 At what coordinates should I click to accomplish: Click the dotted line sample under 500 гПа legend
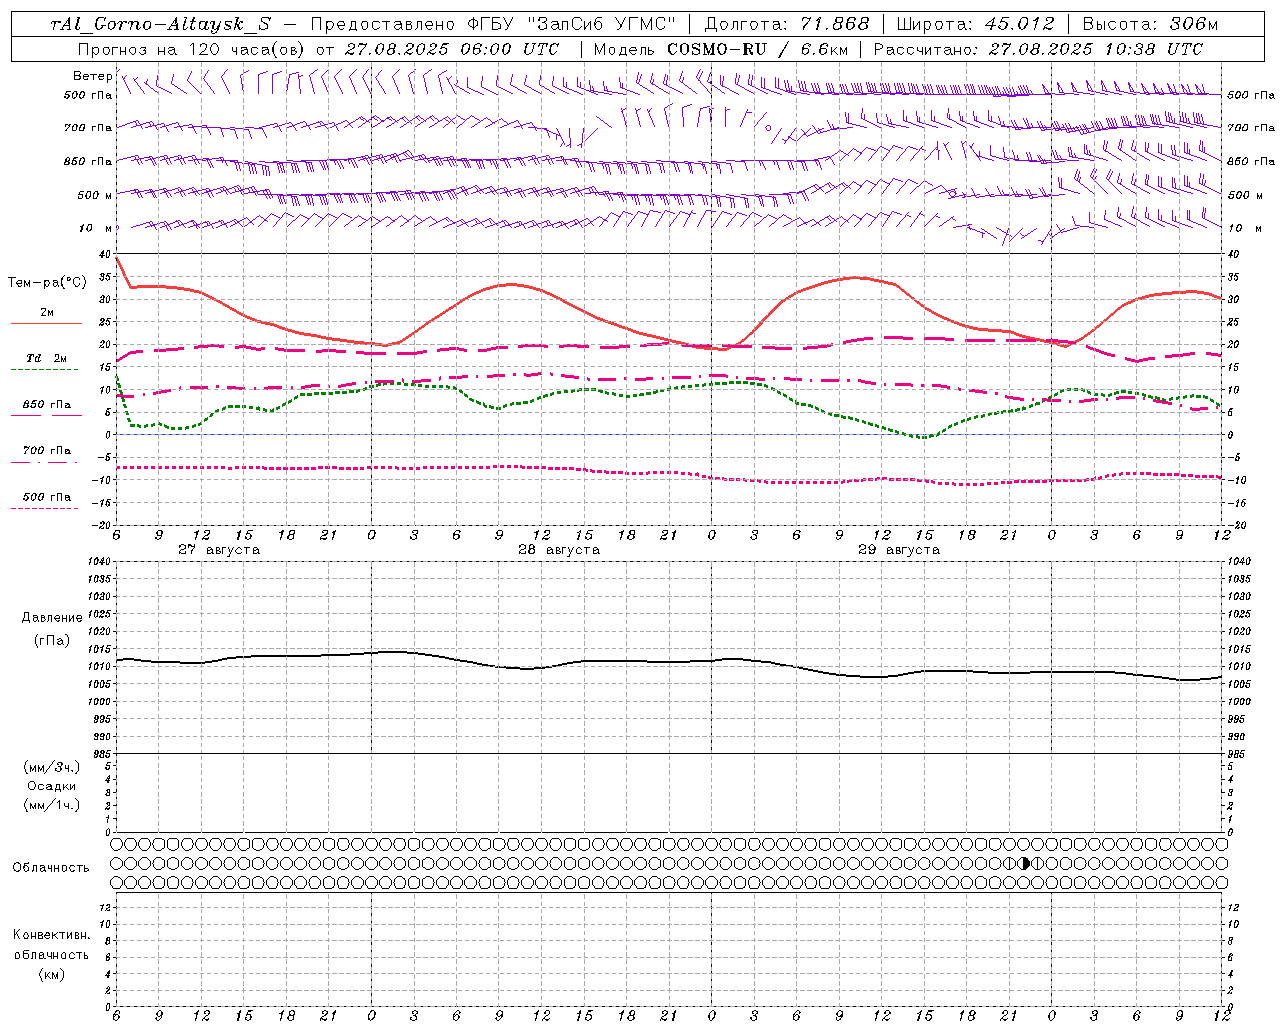(x=44, y=509)
